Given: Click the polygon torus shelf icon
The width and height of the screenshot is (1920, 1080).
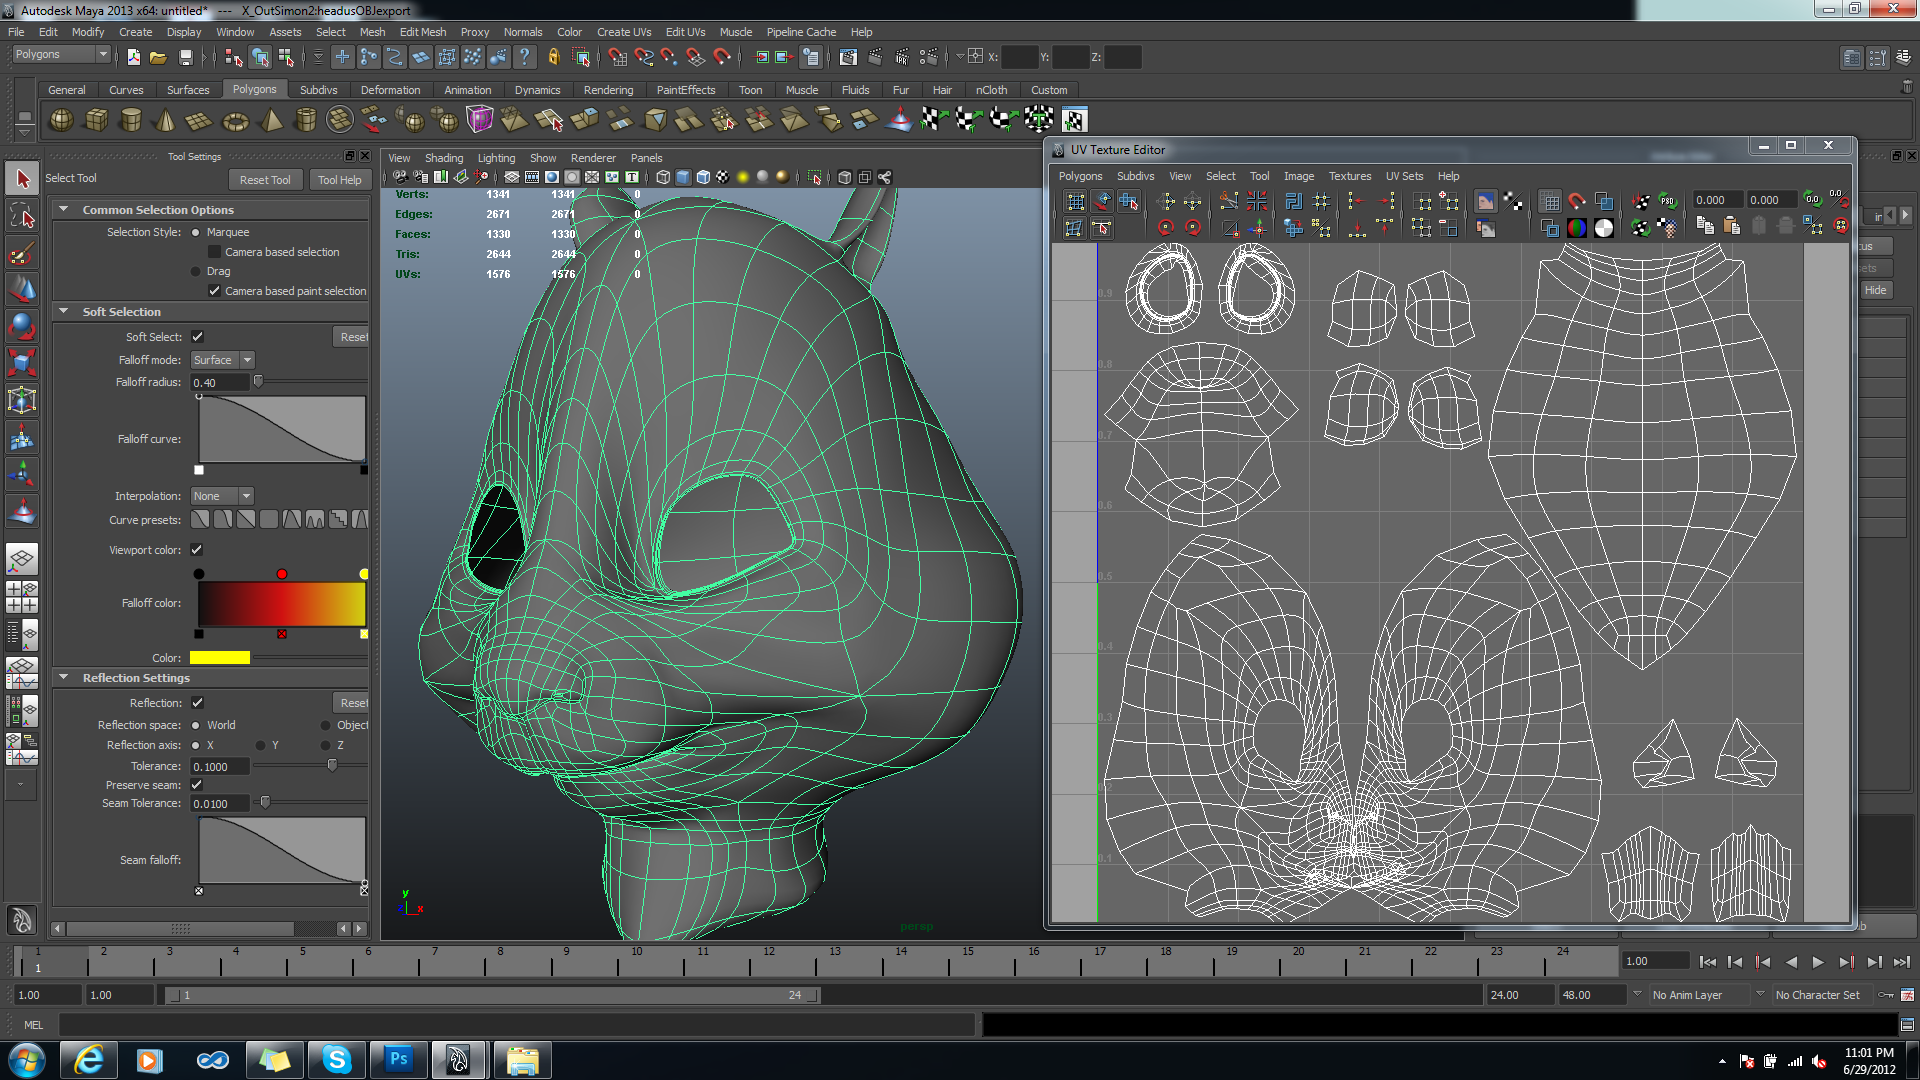Looking at the screenshot, I should (x=235, y=121).
